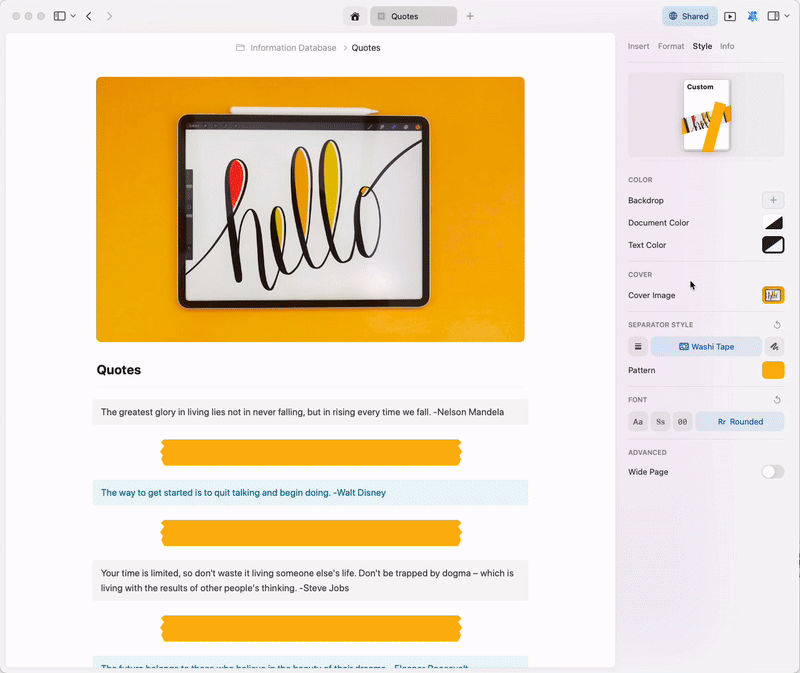Select the "00" monospace font style

(682, 421)
